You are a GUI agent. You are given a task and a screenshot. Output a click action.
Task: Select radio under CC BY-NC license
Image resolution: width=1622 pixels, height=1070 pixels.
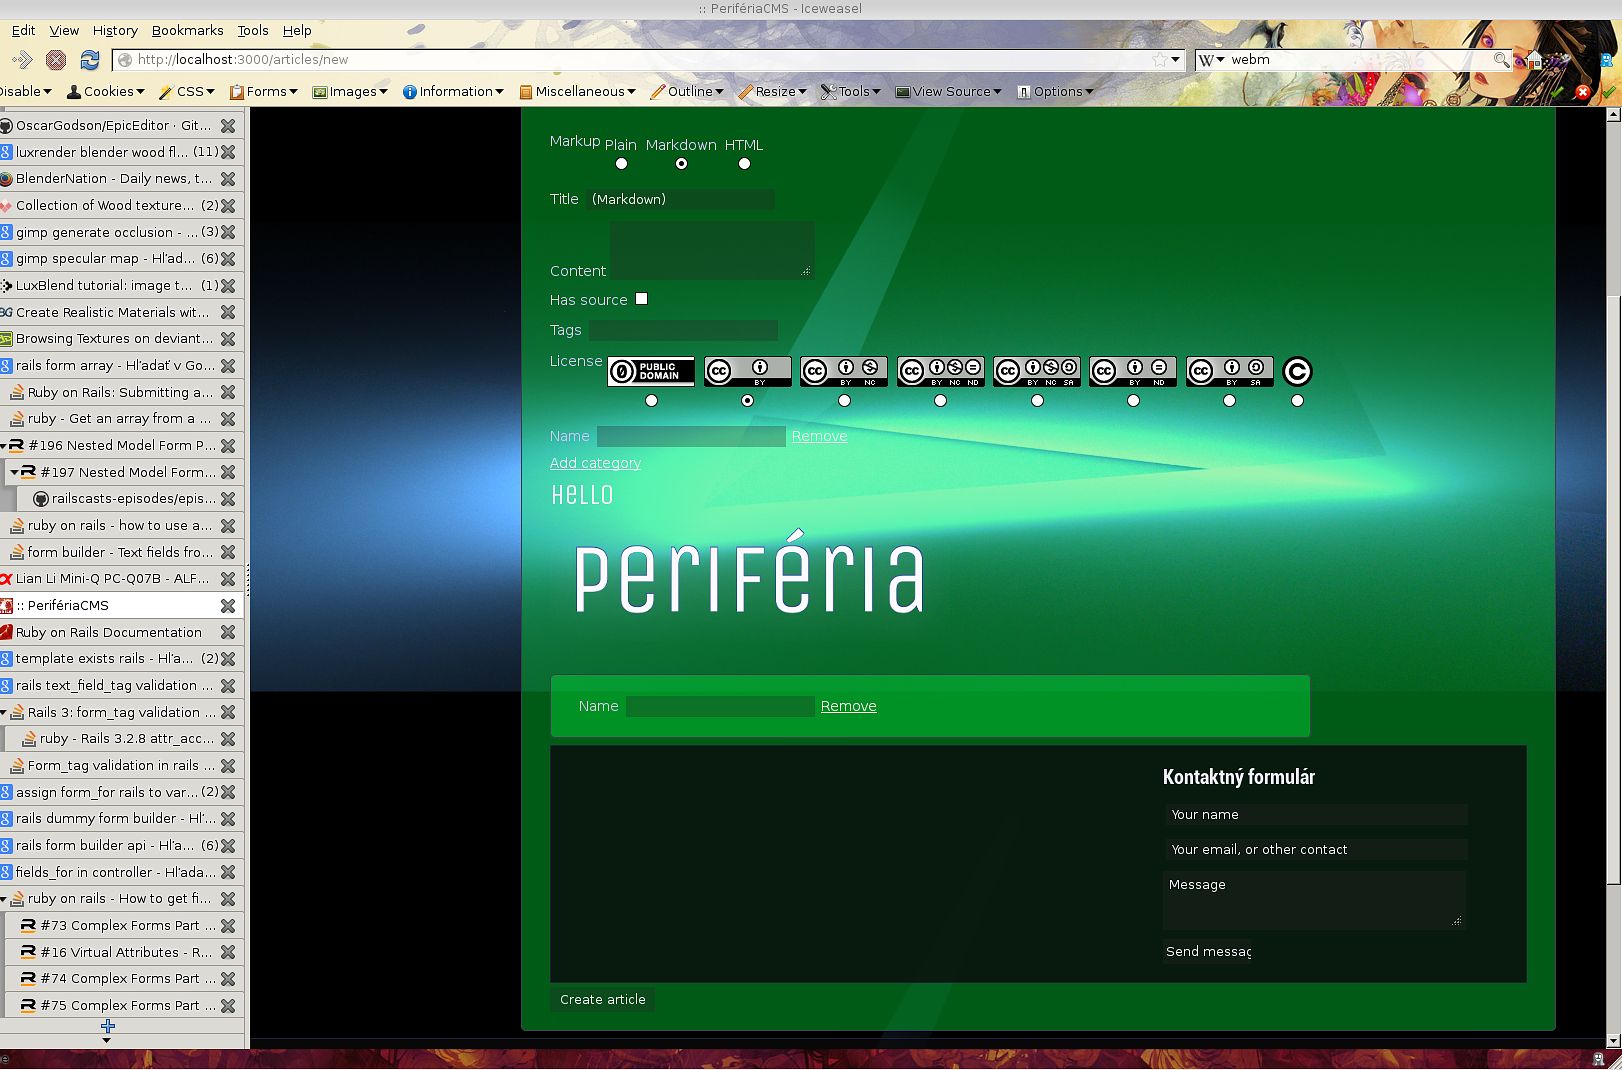pyautogui.click(x=844, y=401)
